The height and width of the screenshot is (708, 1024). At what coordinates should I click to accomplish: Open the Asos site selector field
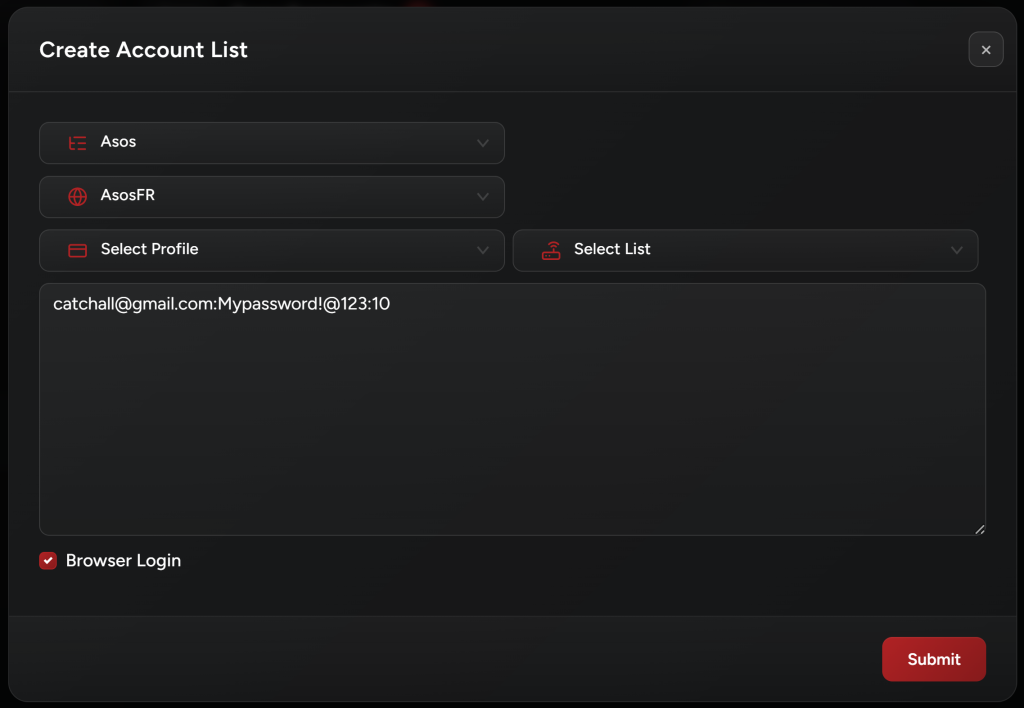pyautogui.click(x=270, y=143)
